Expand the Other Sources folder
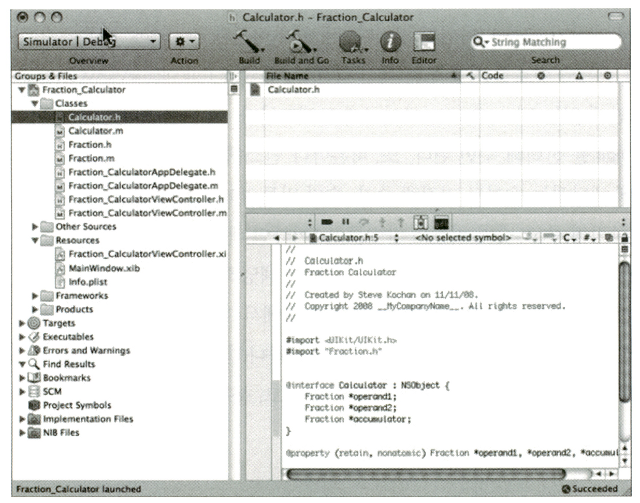 pyautogui.click(x=36, y=226)
